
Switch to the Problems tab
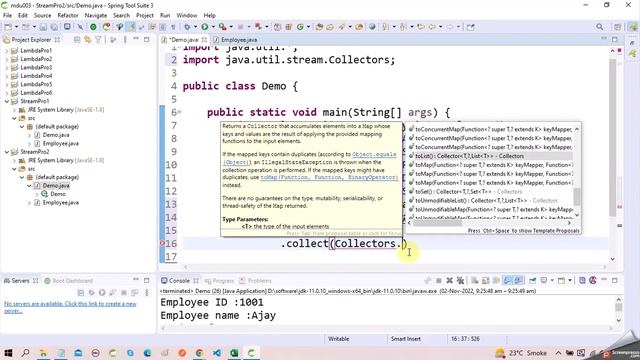point(256,281)
